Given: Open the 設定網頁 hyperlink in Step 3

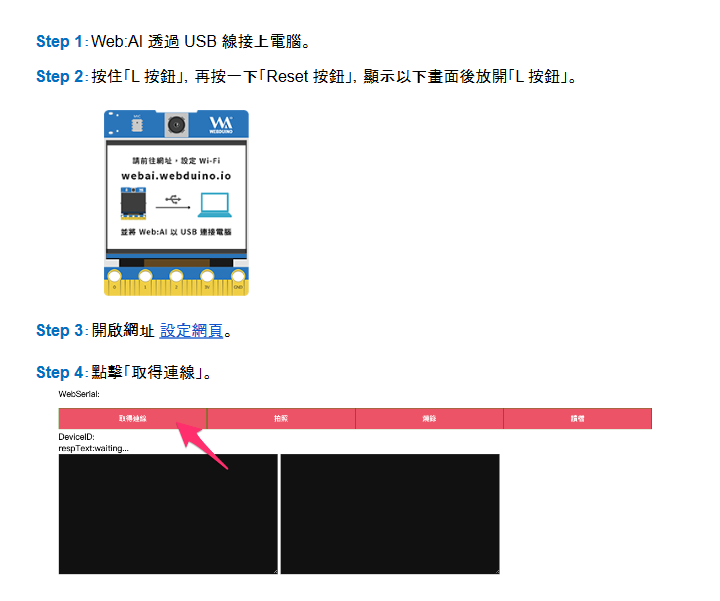Looking at the screenshot, I should 191,330.
